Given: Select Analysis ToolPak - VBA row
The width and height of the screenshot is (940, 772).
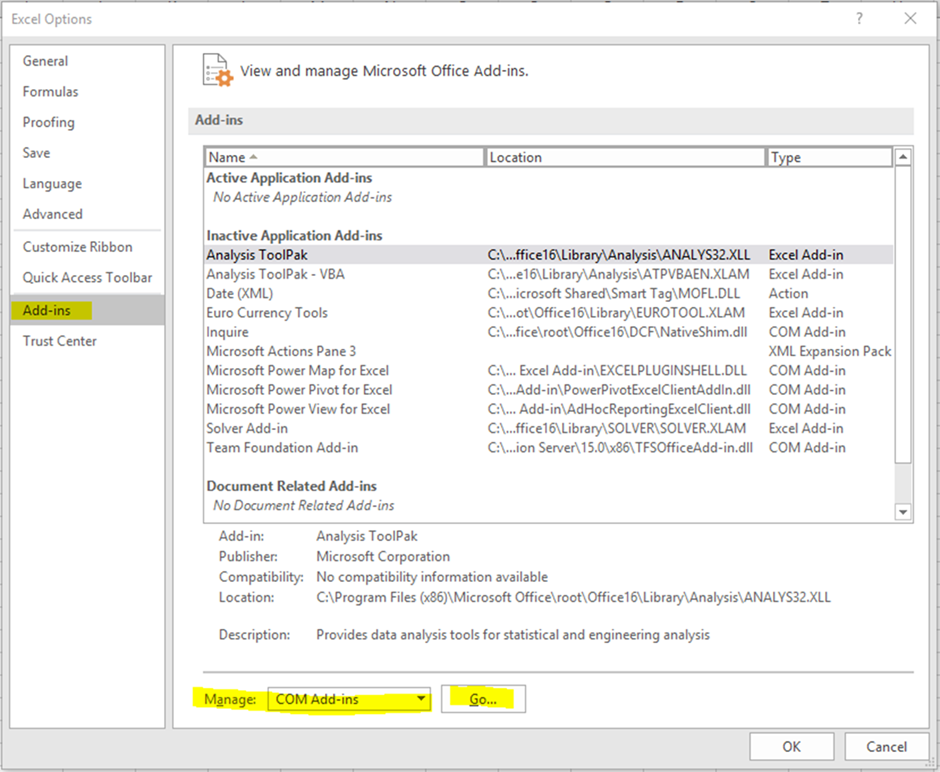Looking at the screenshot, I should (548, 275).
